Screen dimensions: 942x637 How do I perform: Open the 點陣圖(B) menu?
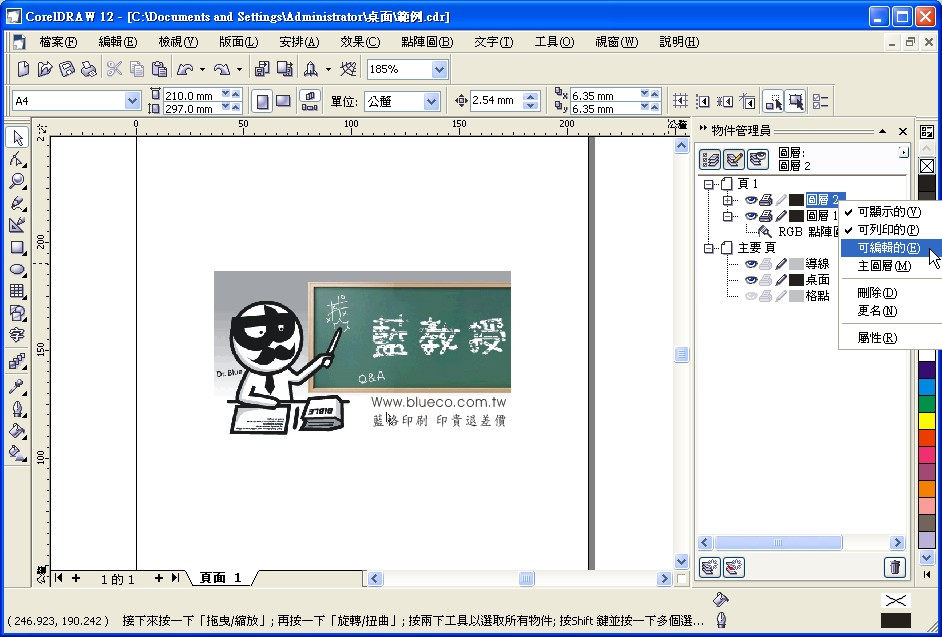pyautogui.click(x=427, y=42)
